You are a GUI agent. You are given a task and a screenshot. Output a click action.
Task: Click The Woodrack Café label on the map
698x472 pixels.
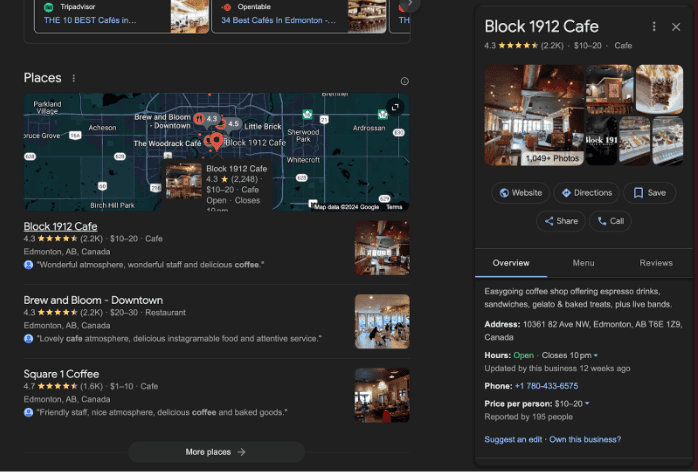point(167,143)
